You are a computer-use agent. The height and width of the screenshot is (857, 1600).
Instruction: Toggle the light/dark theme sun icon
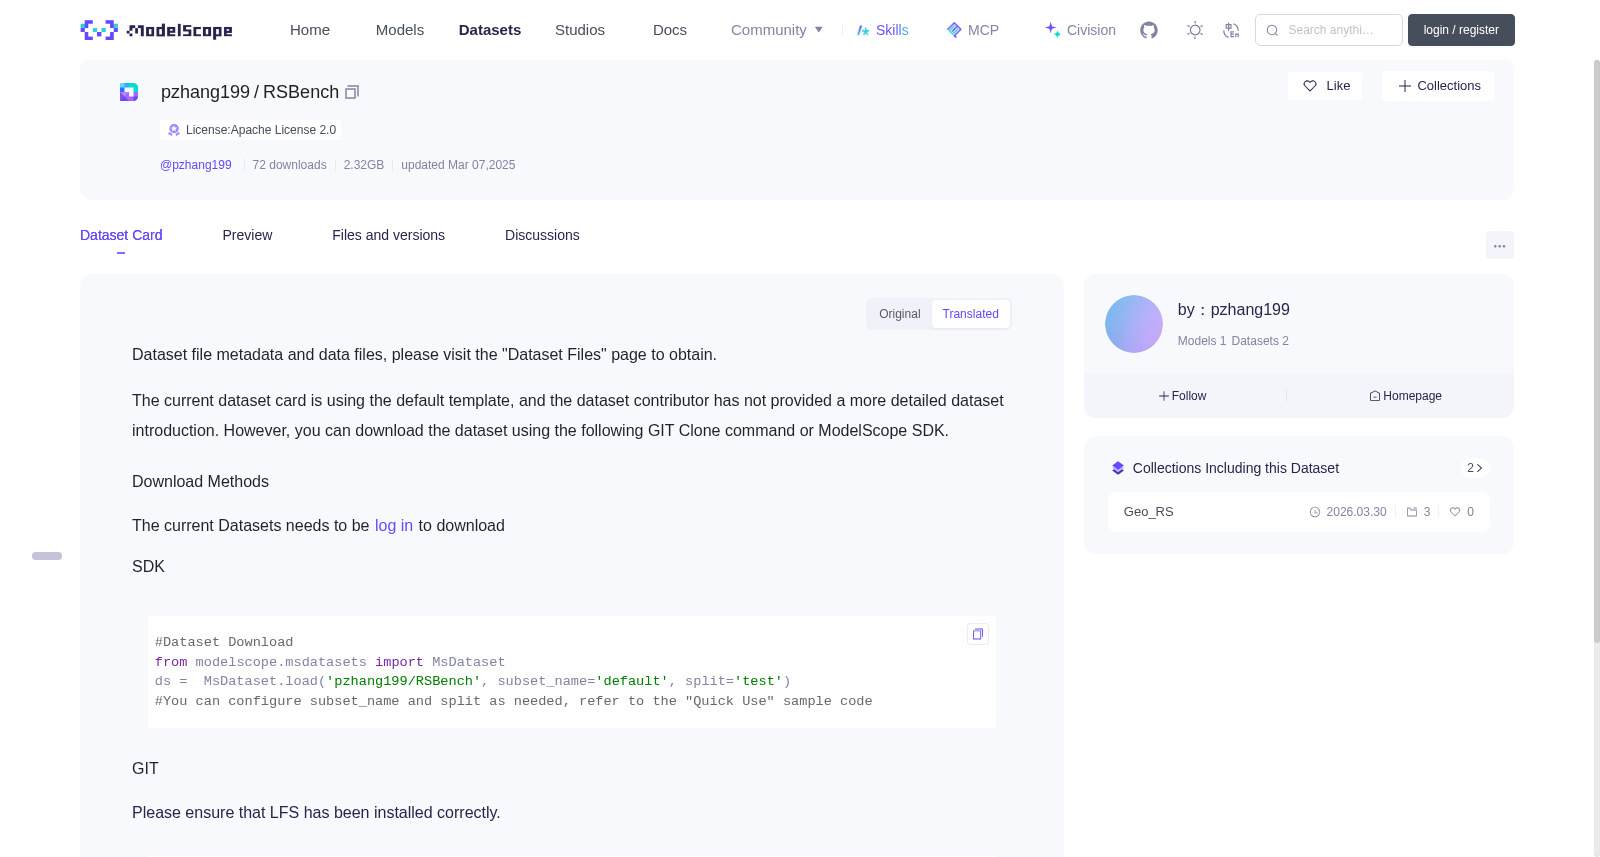coord(1195,30)
